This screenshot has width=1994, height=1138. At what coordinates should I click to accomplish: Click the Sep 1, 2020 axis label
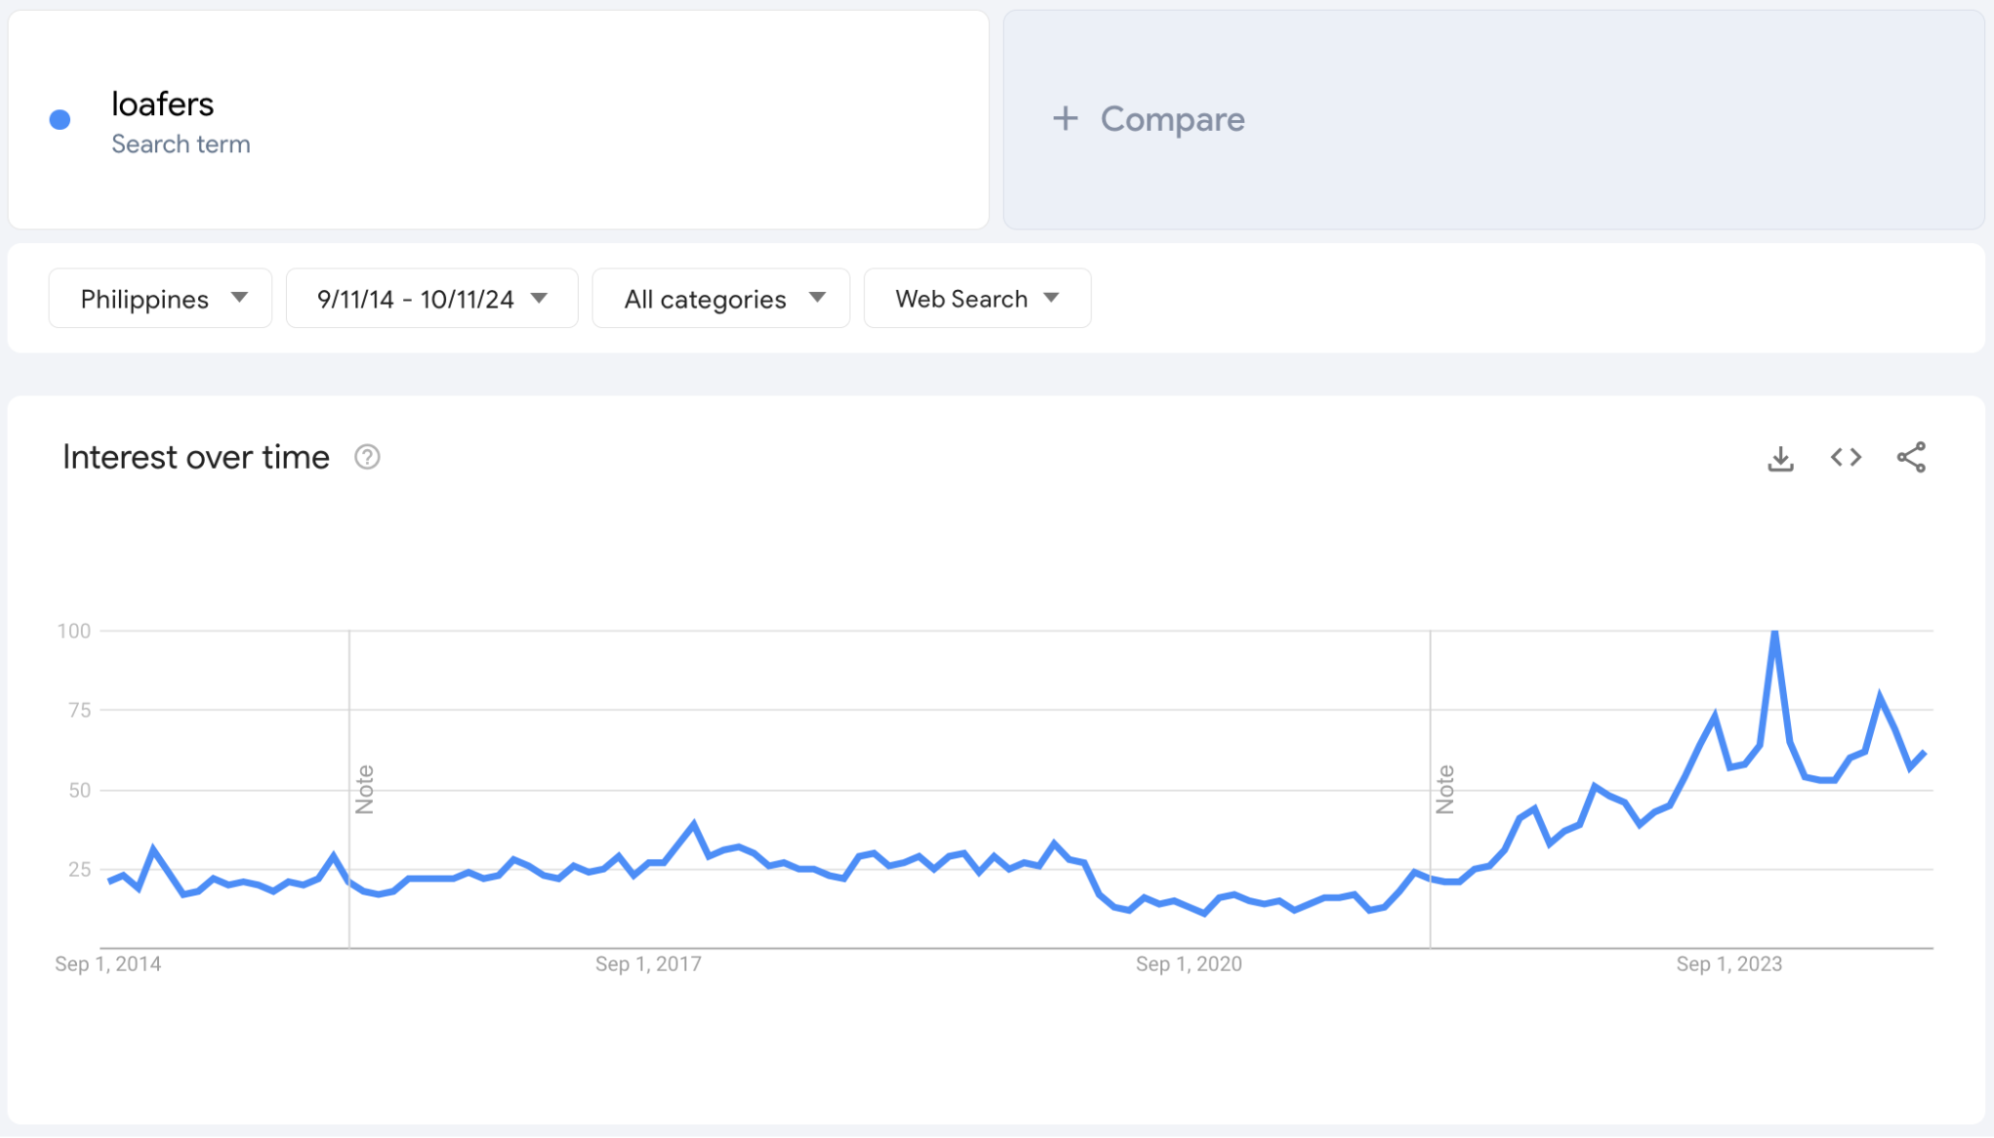[1189, 964]
